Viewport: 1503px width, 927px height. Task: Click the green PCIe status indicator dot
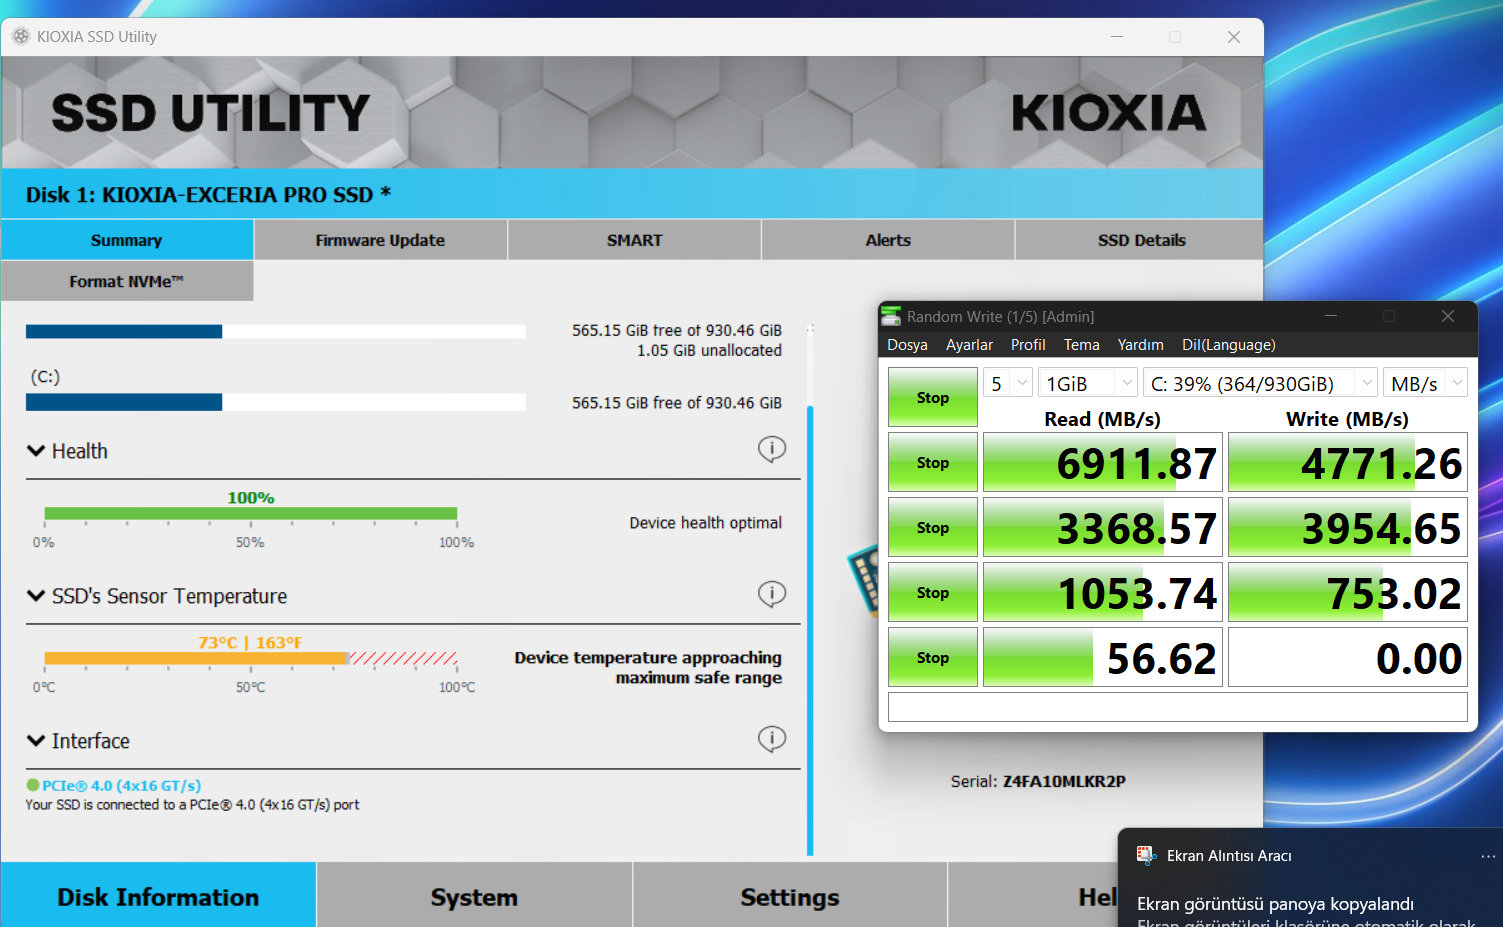pyautogui.click(x=33, y=786)
